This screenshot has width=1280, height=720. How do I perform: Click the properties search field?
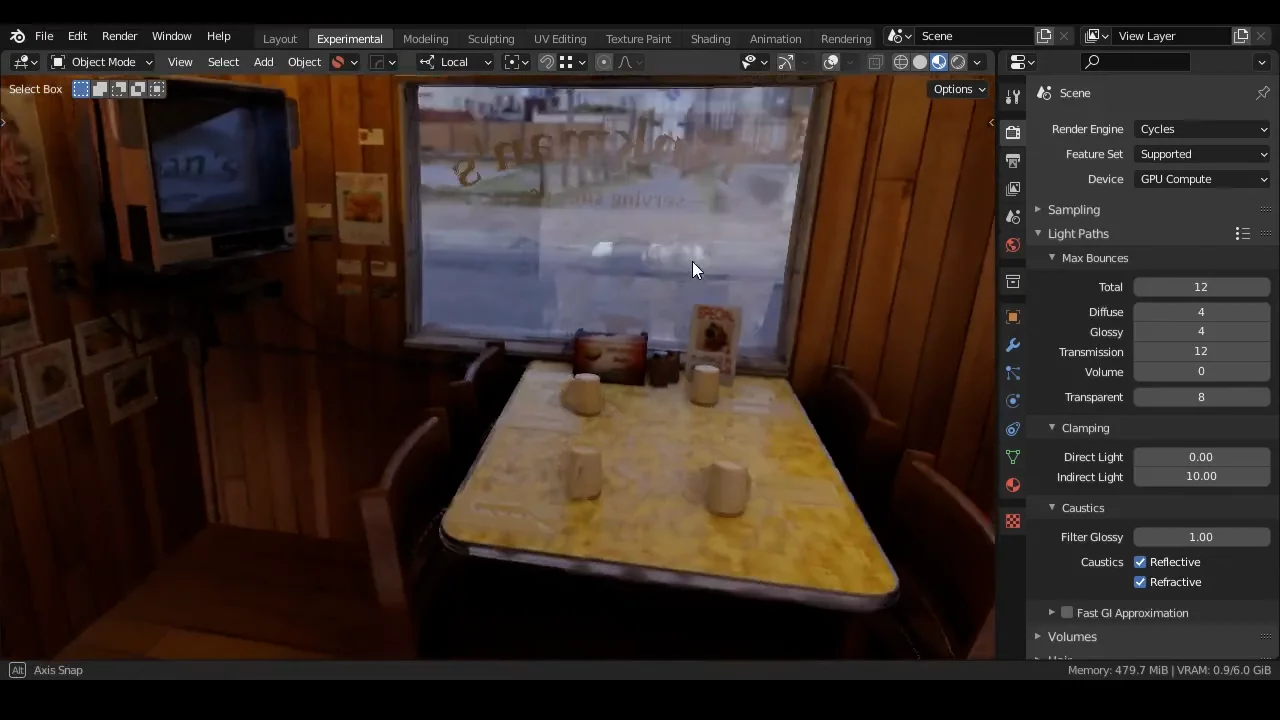(1137, 62)
